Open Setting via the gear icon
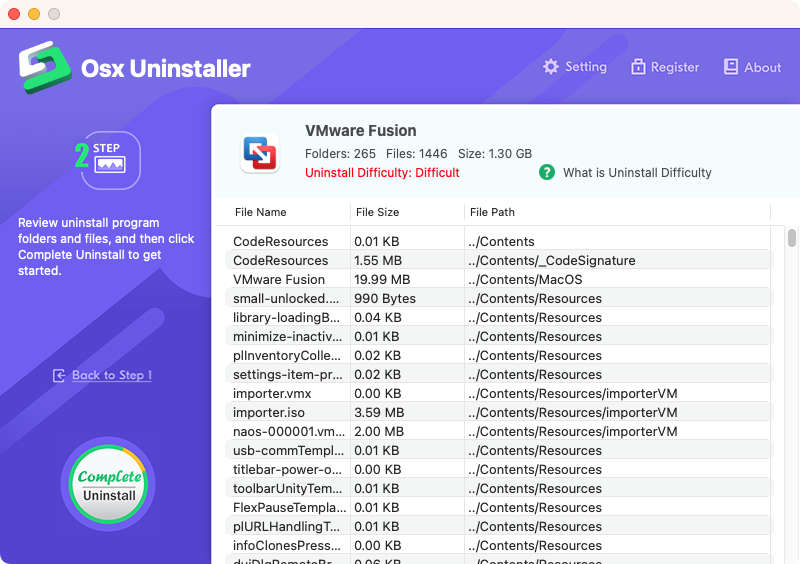800x564 pixels. 551,67
